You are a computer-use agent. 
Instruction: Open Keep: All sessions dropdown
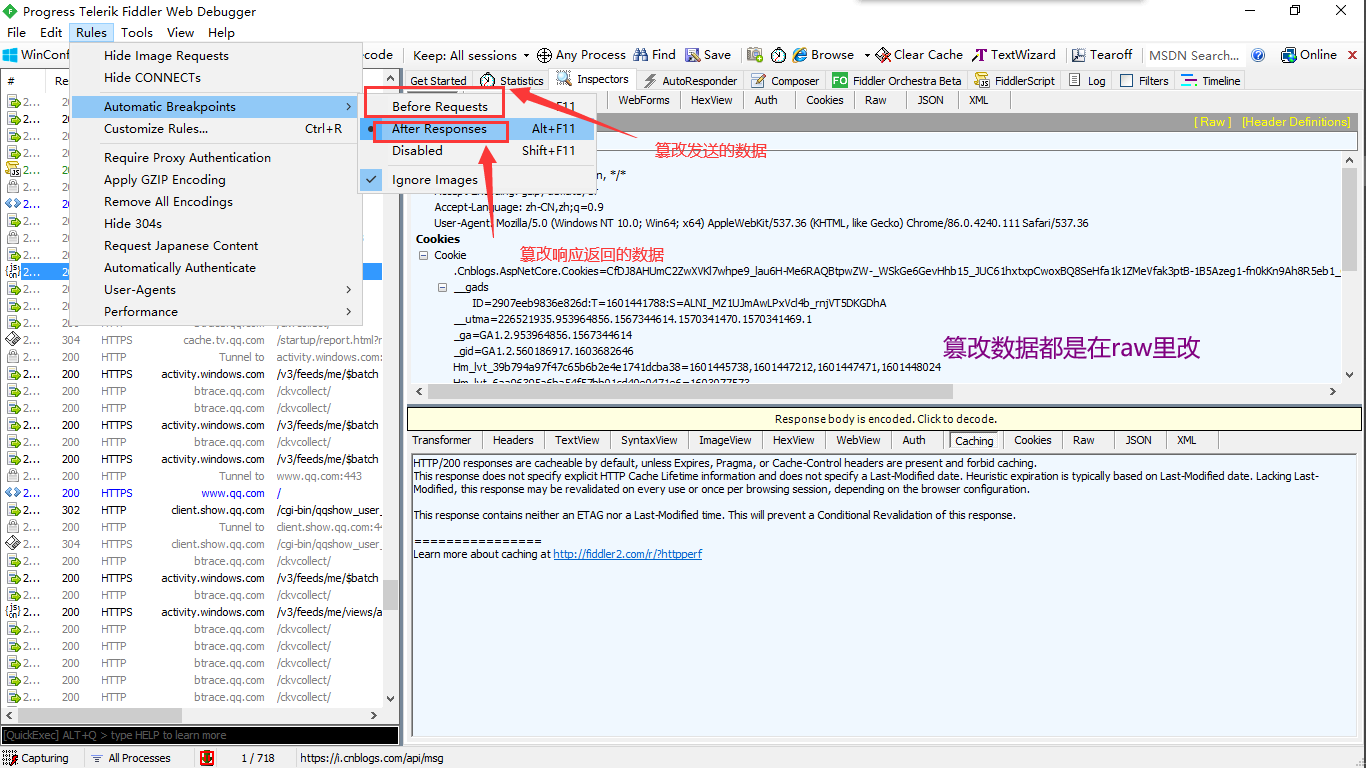point(471,55)
